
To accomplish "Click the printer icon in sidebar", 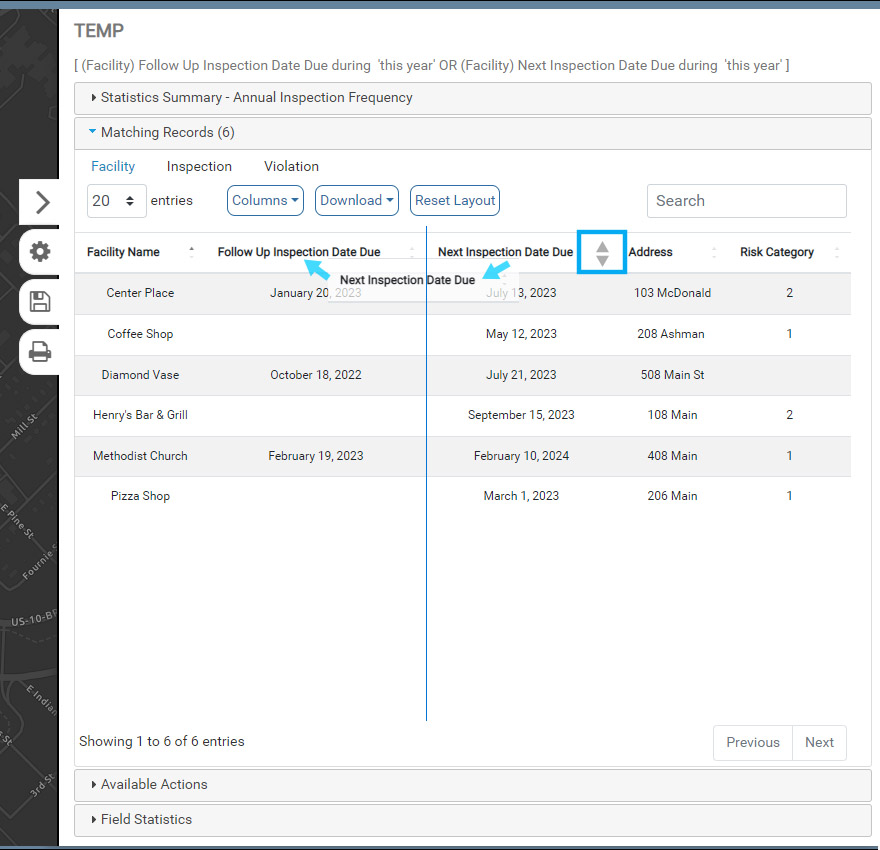I will [x=40, y=352].
